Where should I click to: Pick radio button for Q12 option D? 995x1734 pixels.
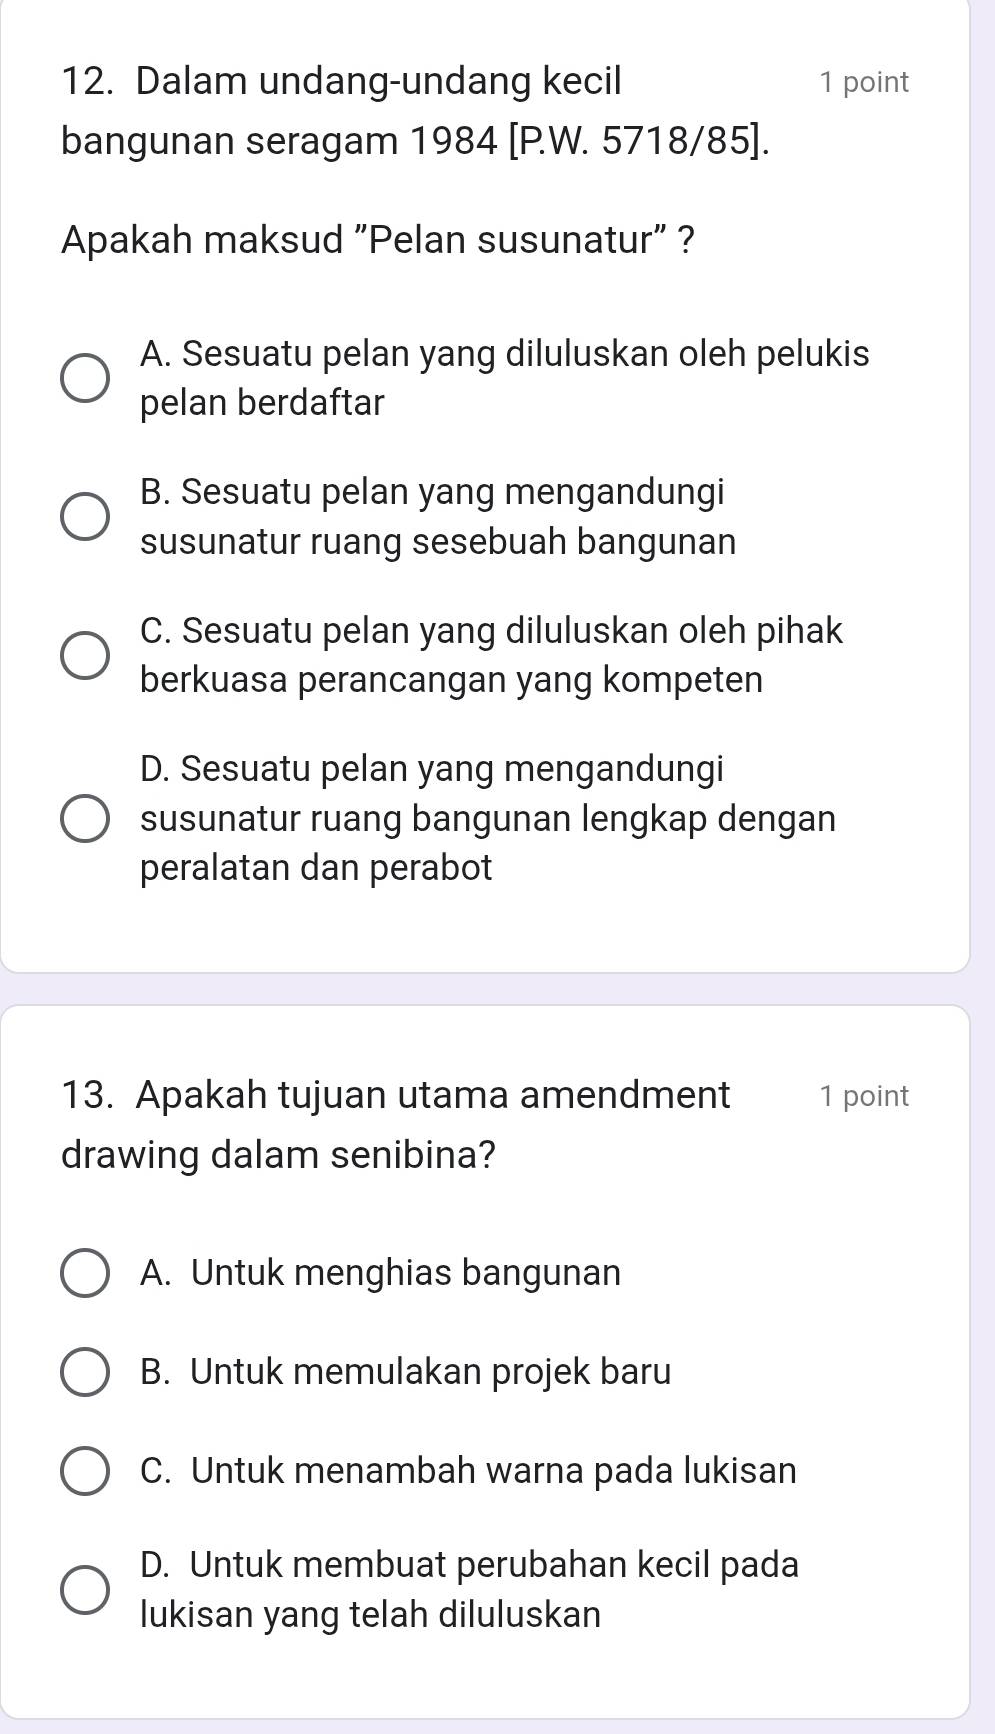85,818
